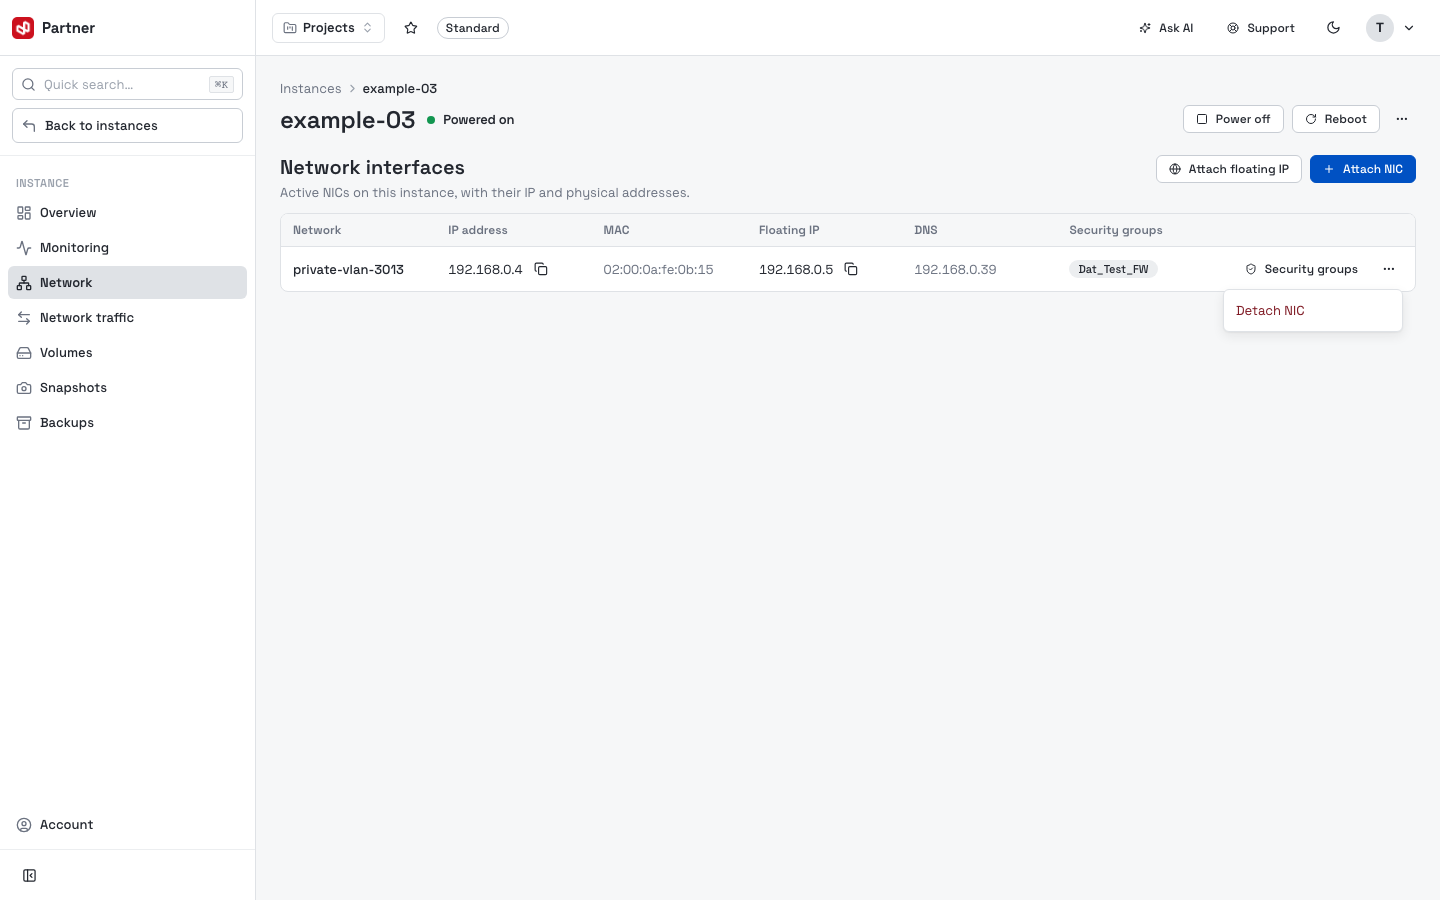Screen dimensions: 1440x900
Task: Focus the Quick search field
Action: [127, 84]
